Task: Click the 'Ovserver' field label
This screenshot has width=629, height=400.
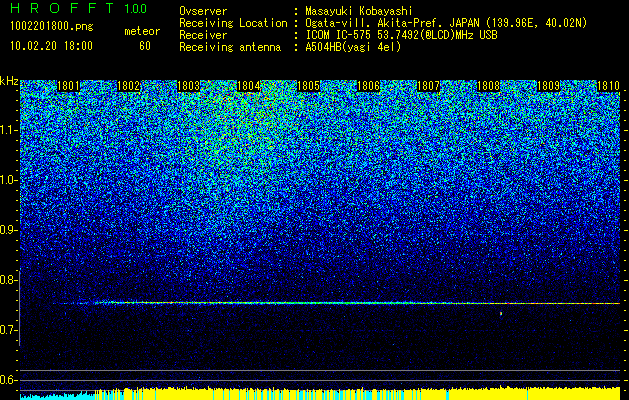Action: click(x=203, y=11)
